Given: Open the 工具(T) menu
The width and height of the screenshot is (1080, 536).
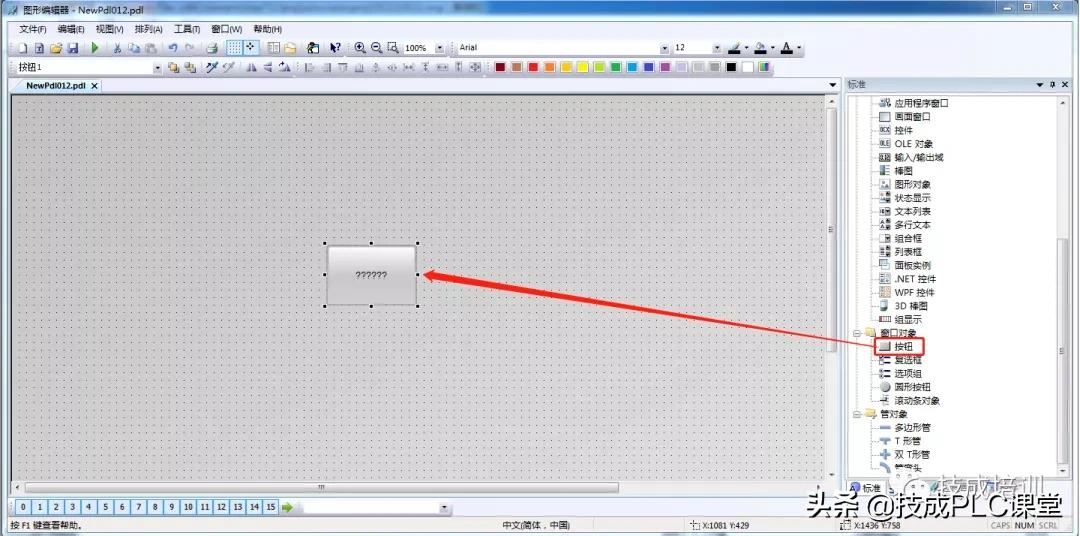Looking at the screenshot, I should click(x=187, y=30).
